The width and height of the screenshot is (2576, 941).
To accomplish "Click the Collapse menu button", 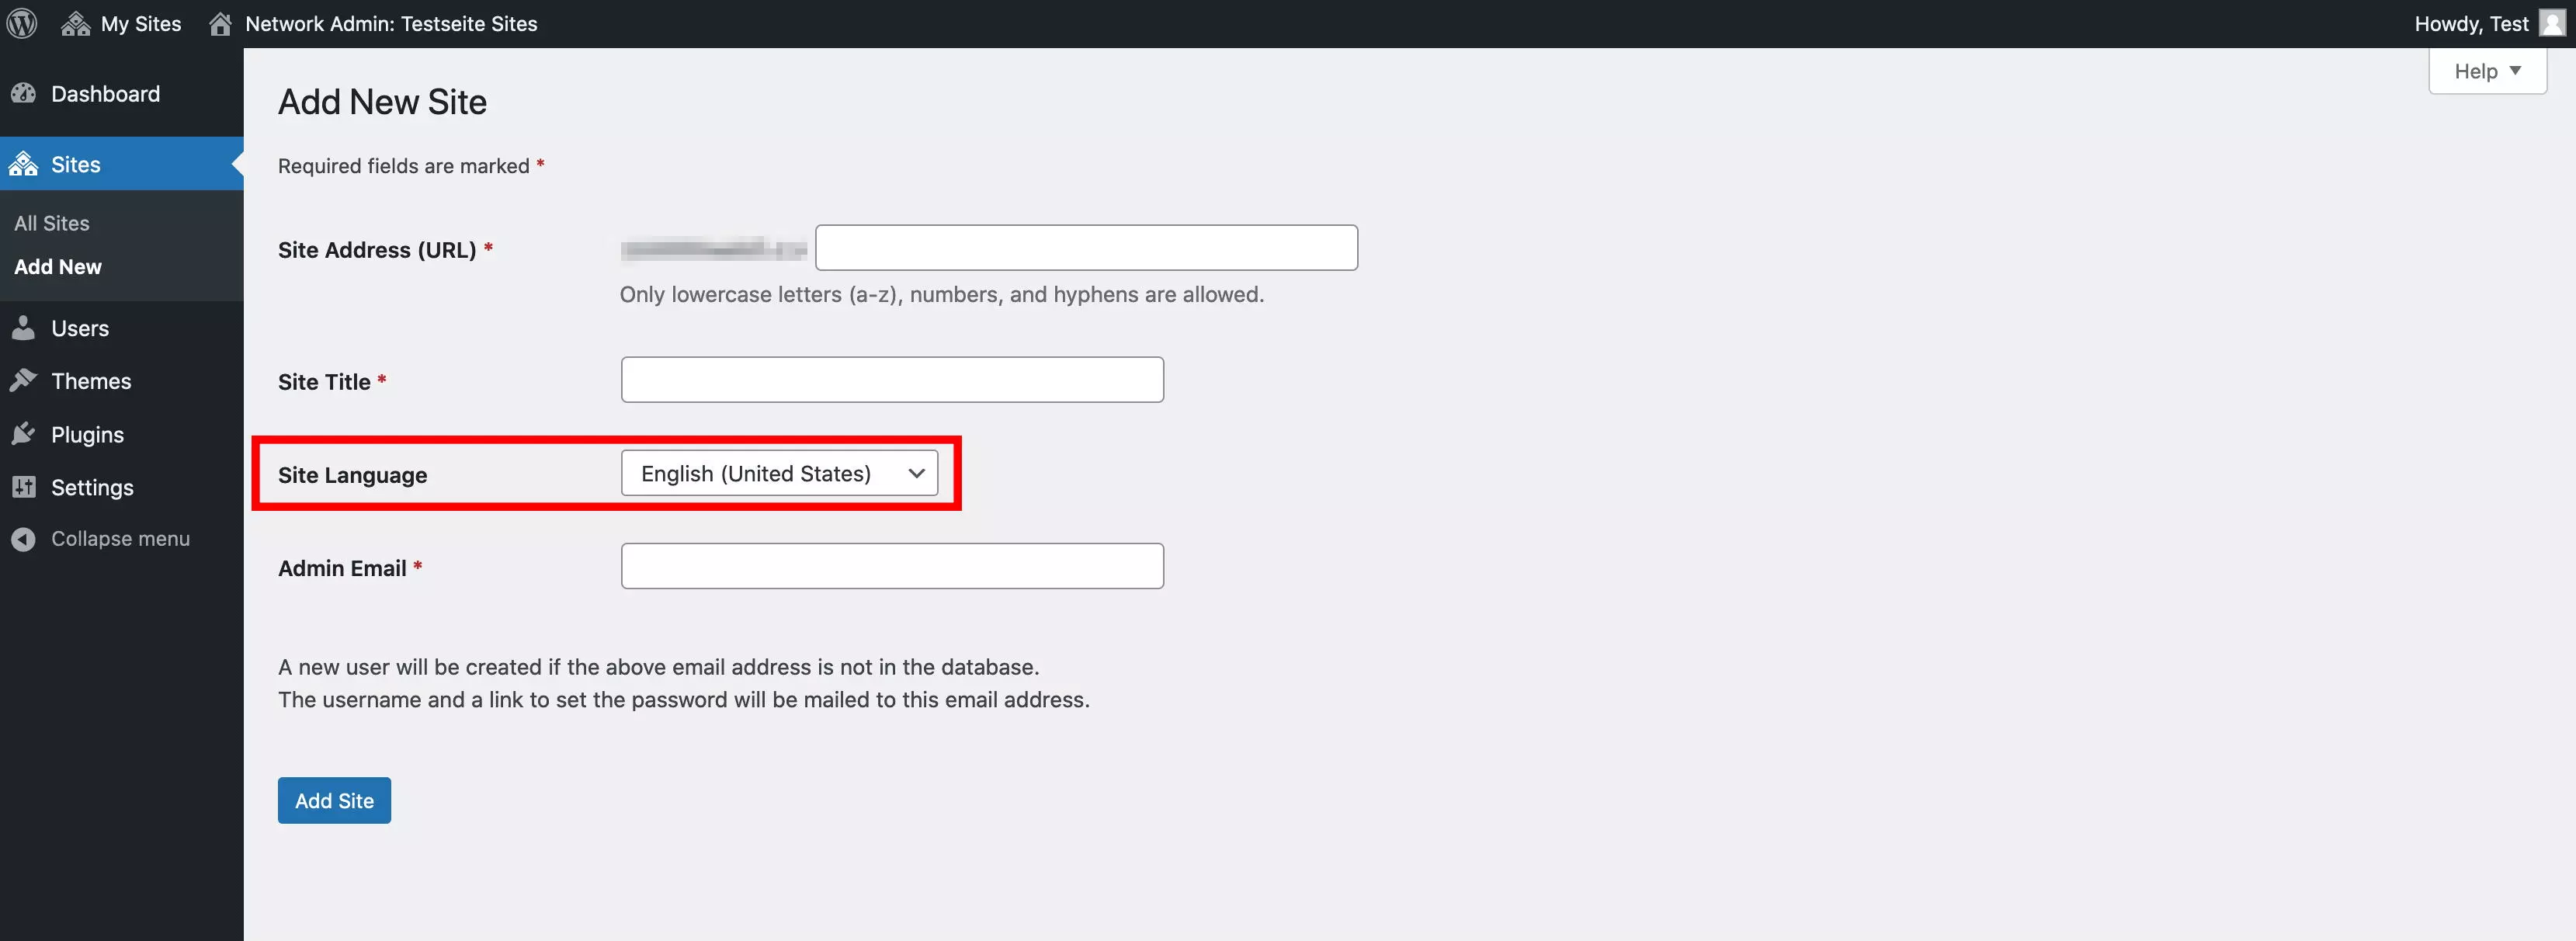I will click(118, 536).
